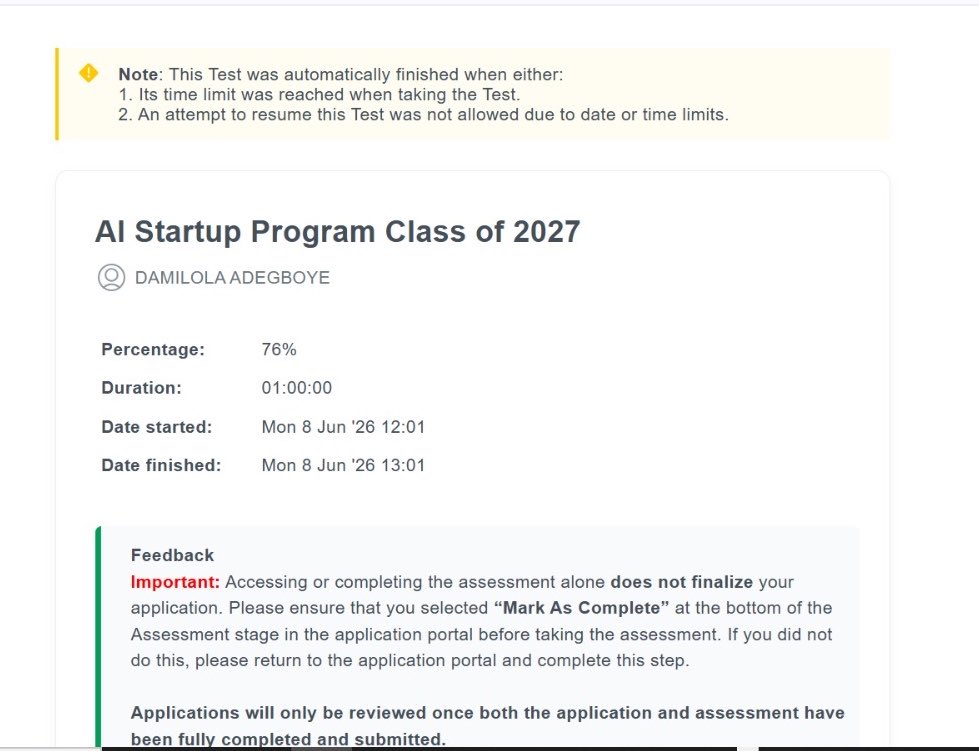The height and width of the screenshot is (751, 979).
Task: Click the Date started label
Action: tap(157, 427)
